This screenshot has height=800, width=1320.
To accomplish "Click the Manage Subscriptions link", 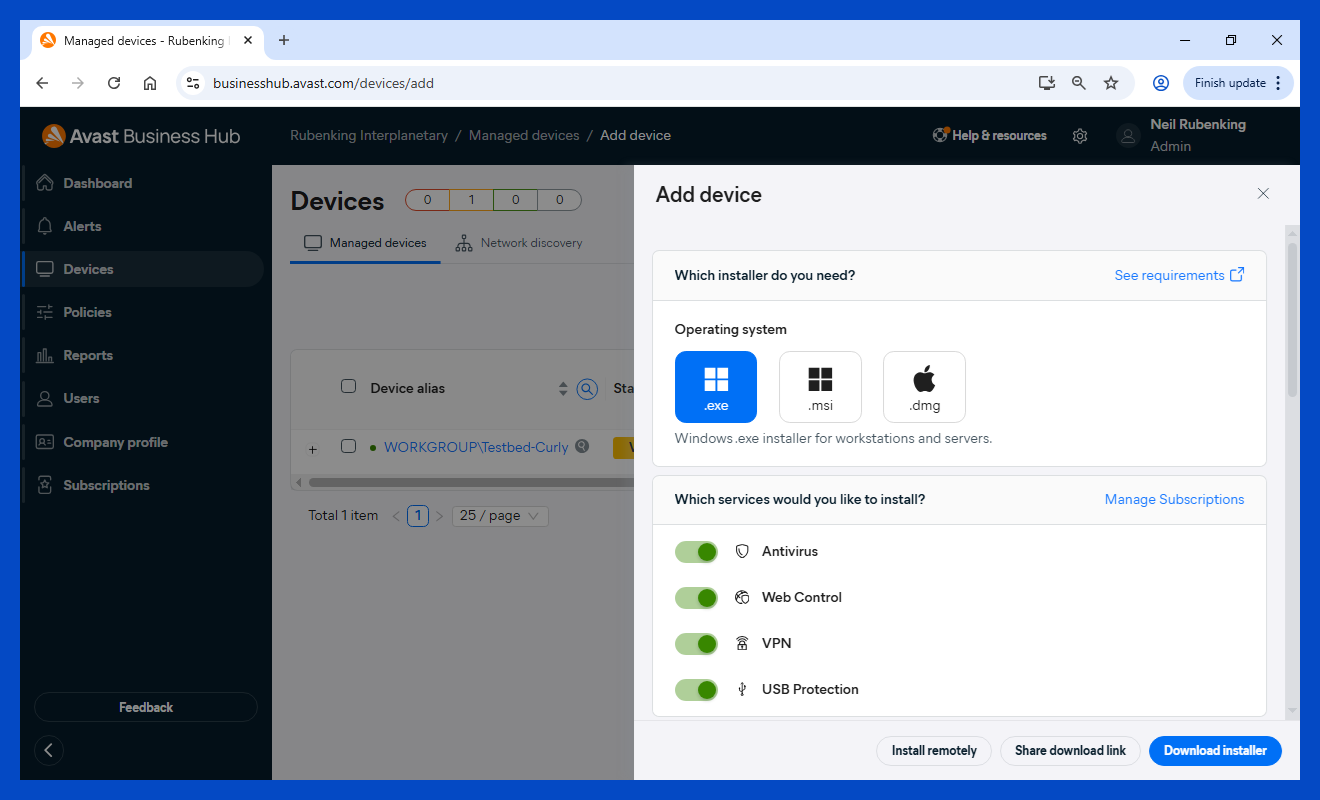I will [1175, 499].
